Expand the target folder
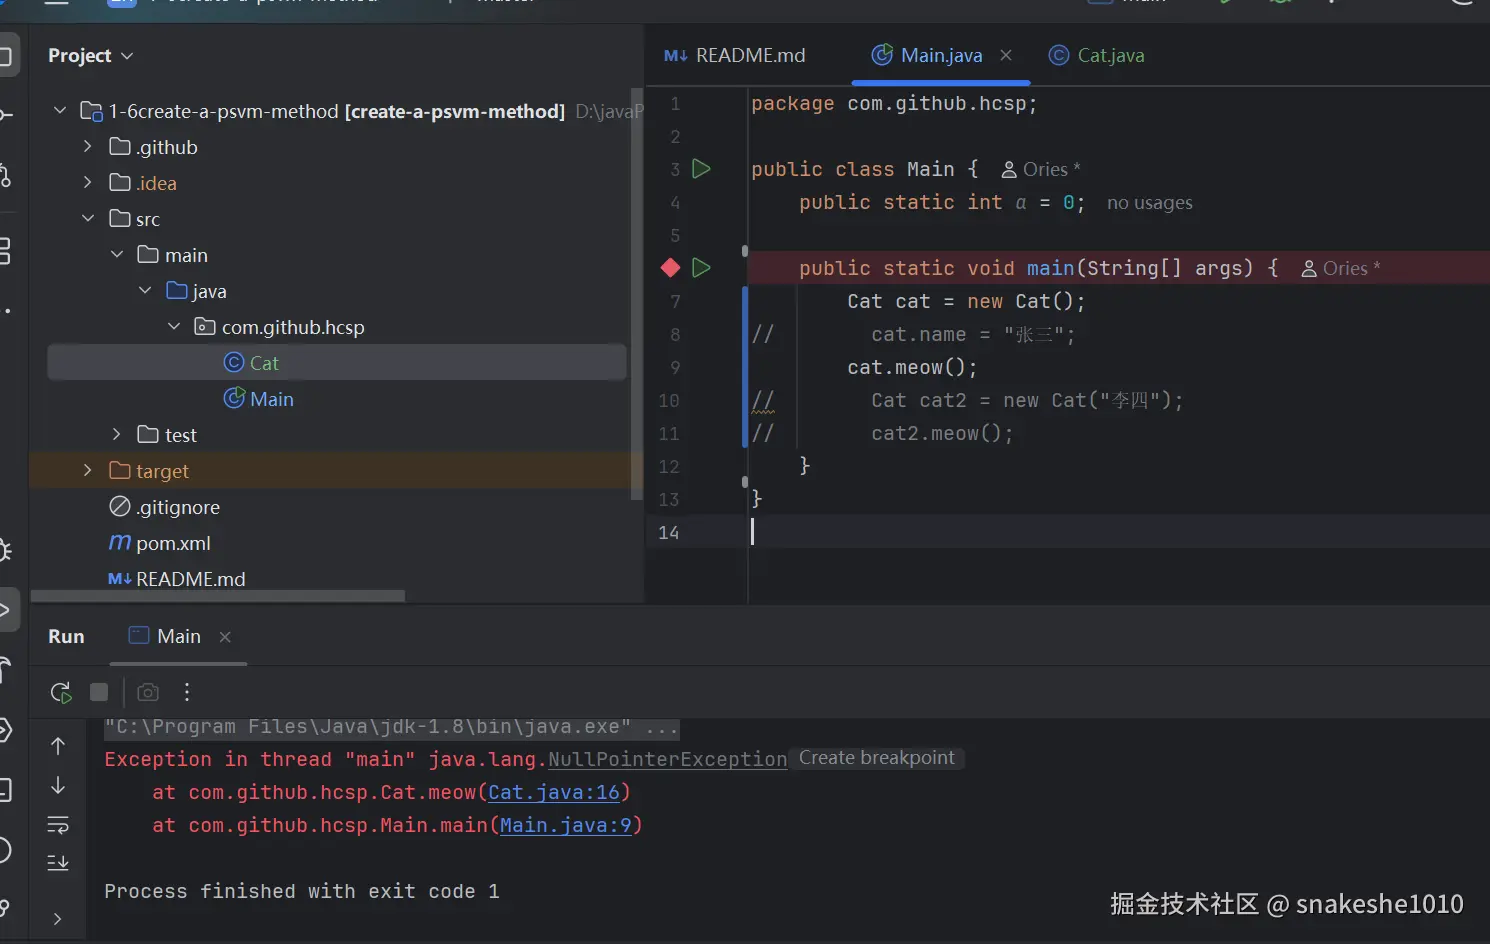 tap(88, 471)
